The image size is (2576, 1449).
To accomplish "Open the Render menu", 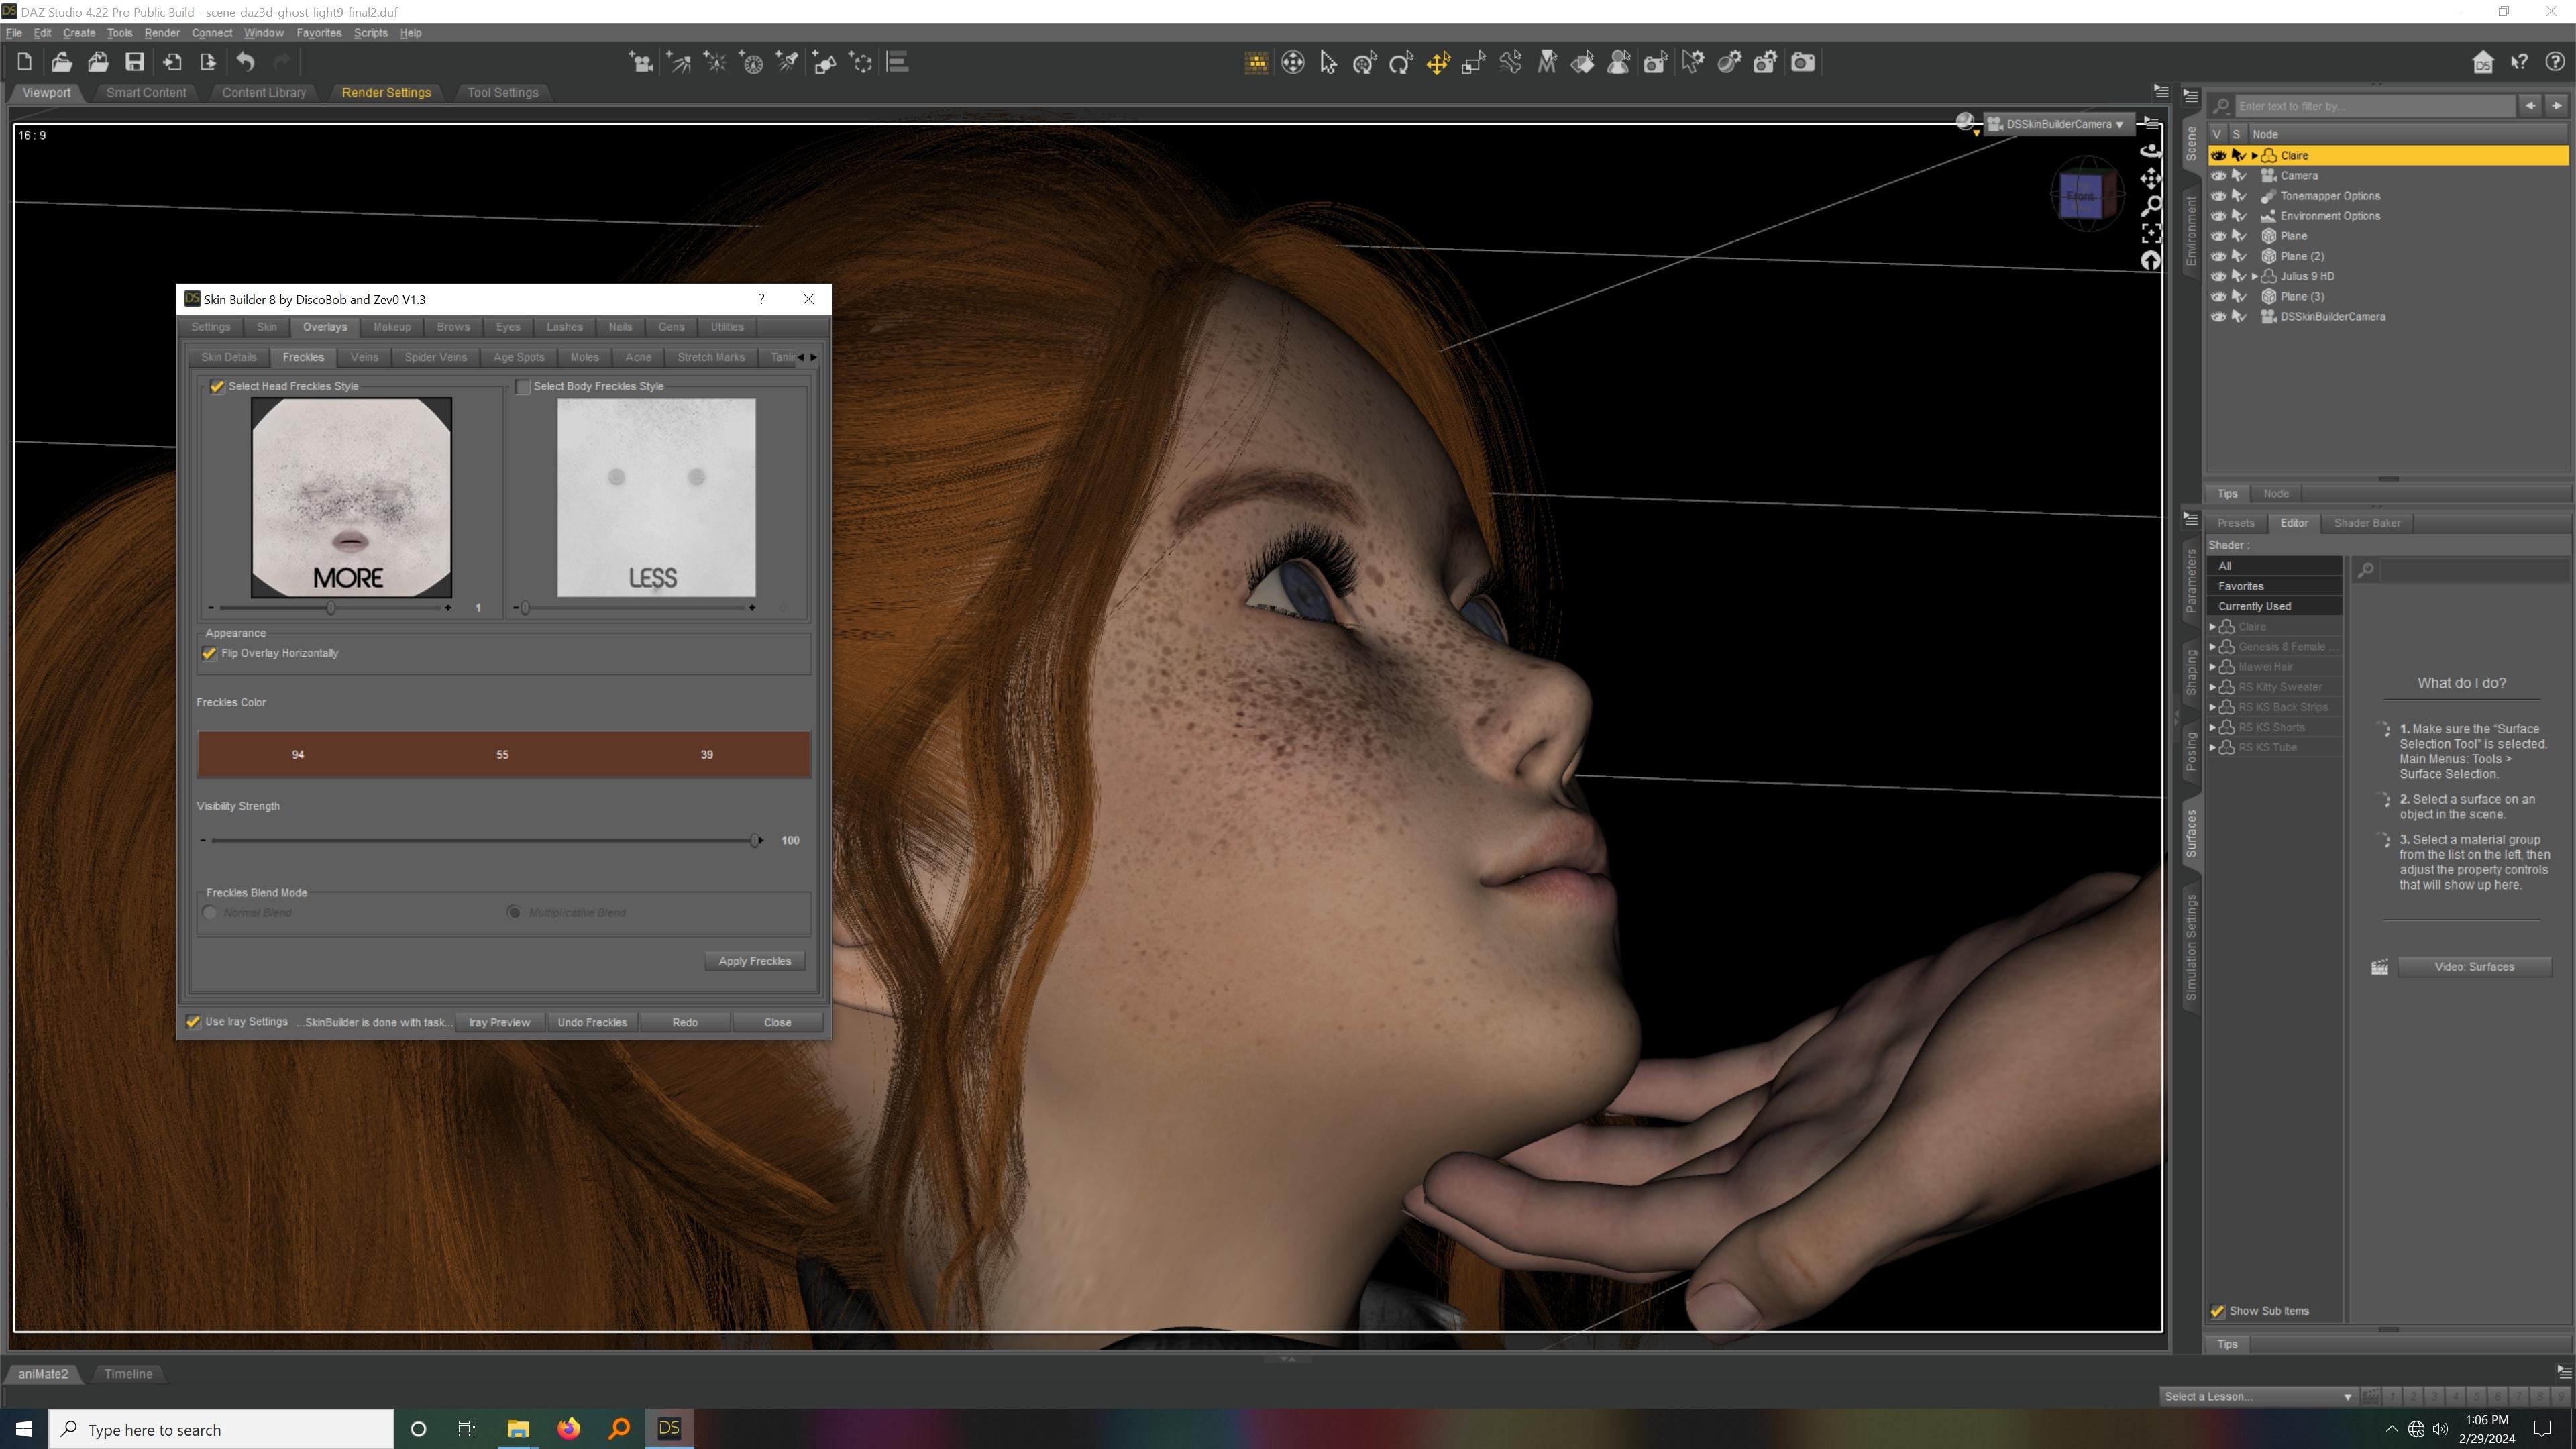I will (x=161, y=33).
